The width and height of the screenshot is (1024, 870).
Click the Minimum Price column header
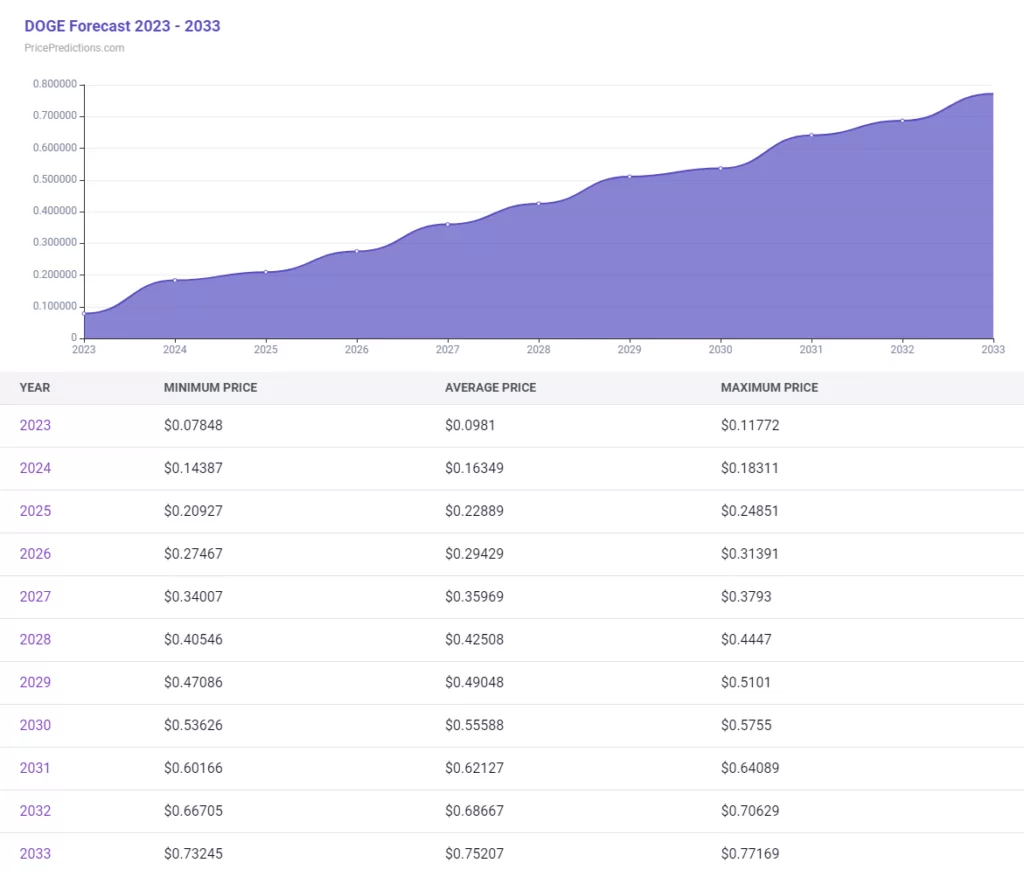click(210, 387)
